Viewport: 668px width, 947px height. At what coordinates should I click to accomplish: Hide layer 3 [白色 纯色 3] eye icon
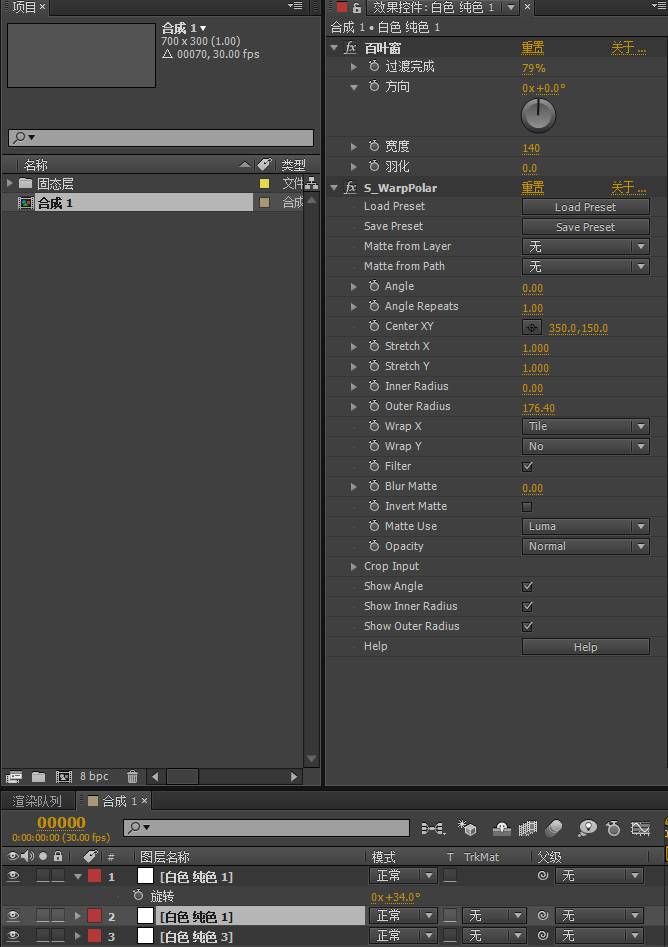click(x=13, y=936)
